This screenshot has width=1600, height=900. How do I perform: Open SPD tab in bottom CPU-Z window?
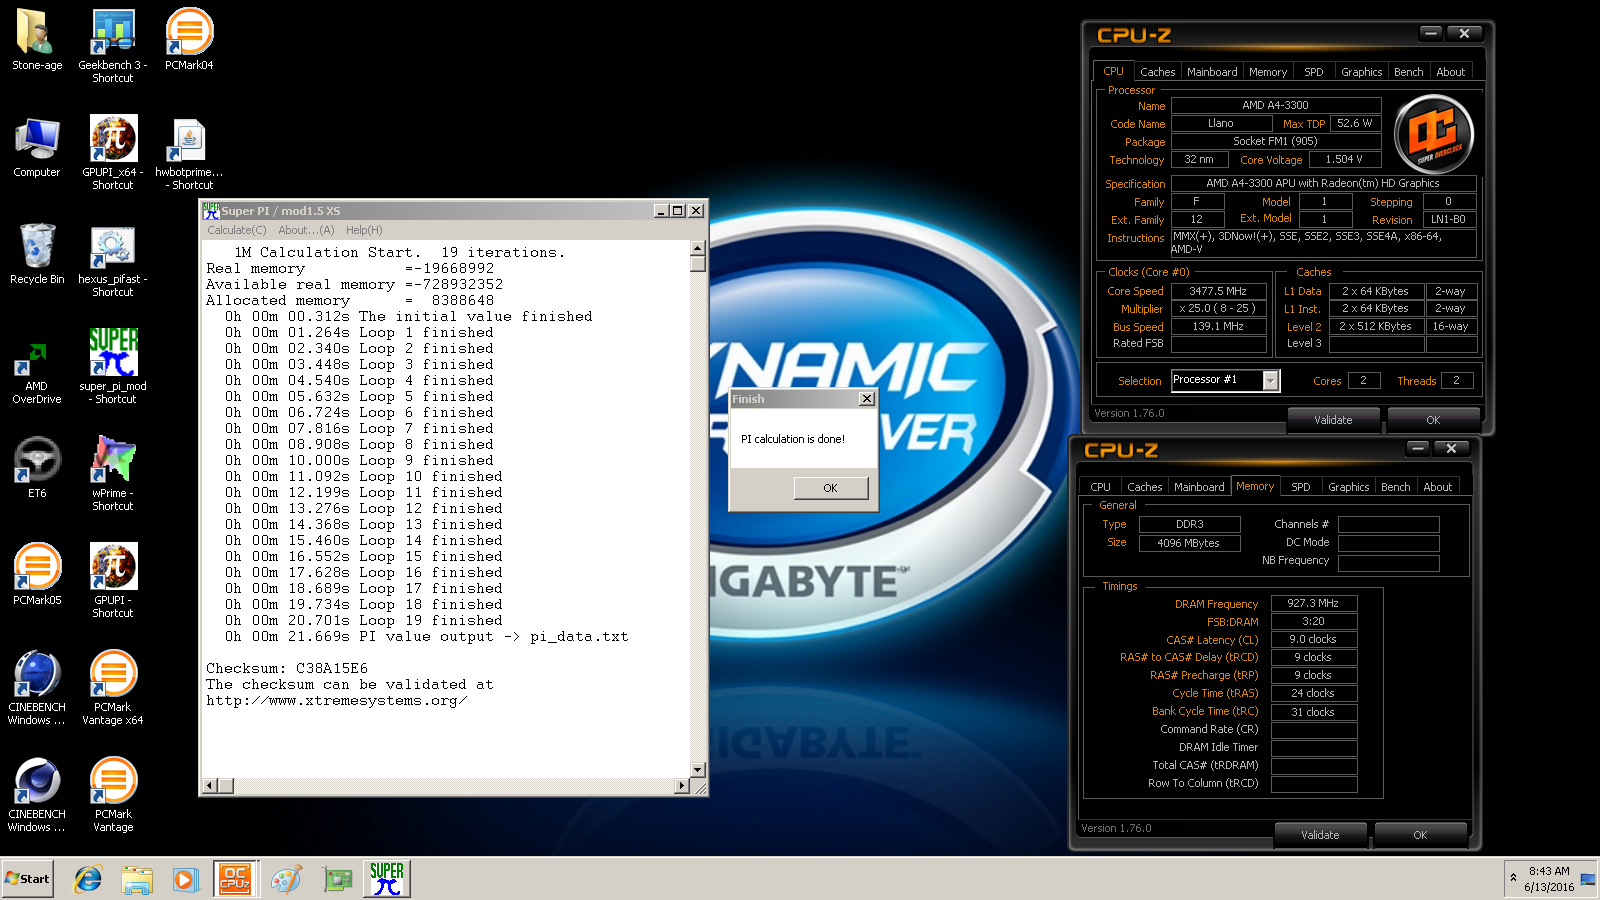(1301, 487)
